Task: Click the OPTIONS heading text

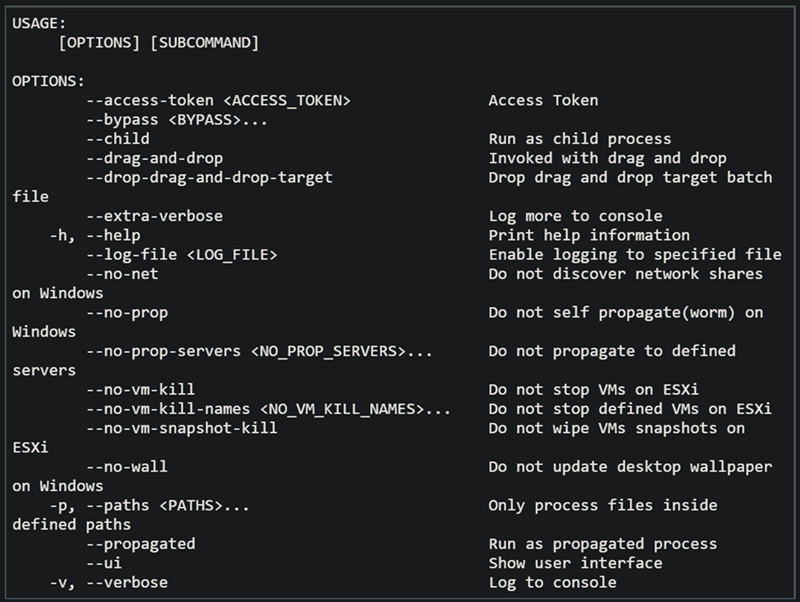Action: [48, 81]
